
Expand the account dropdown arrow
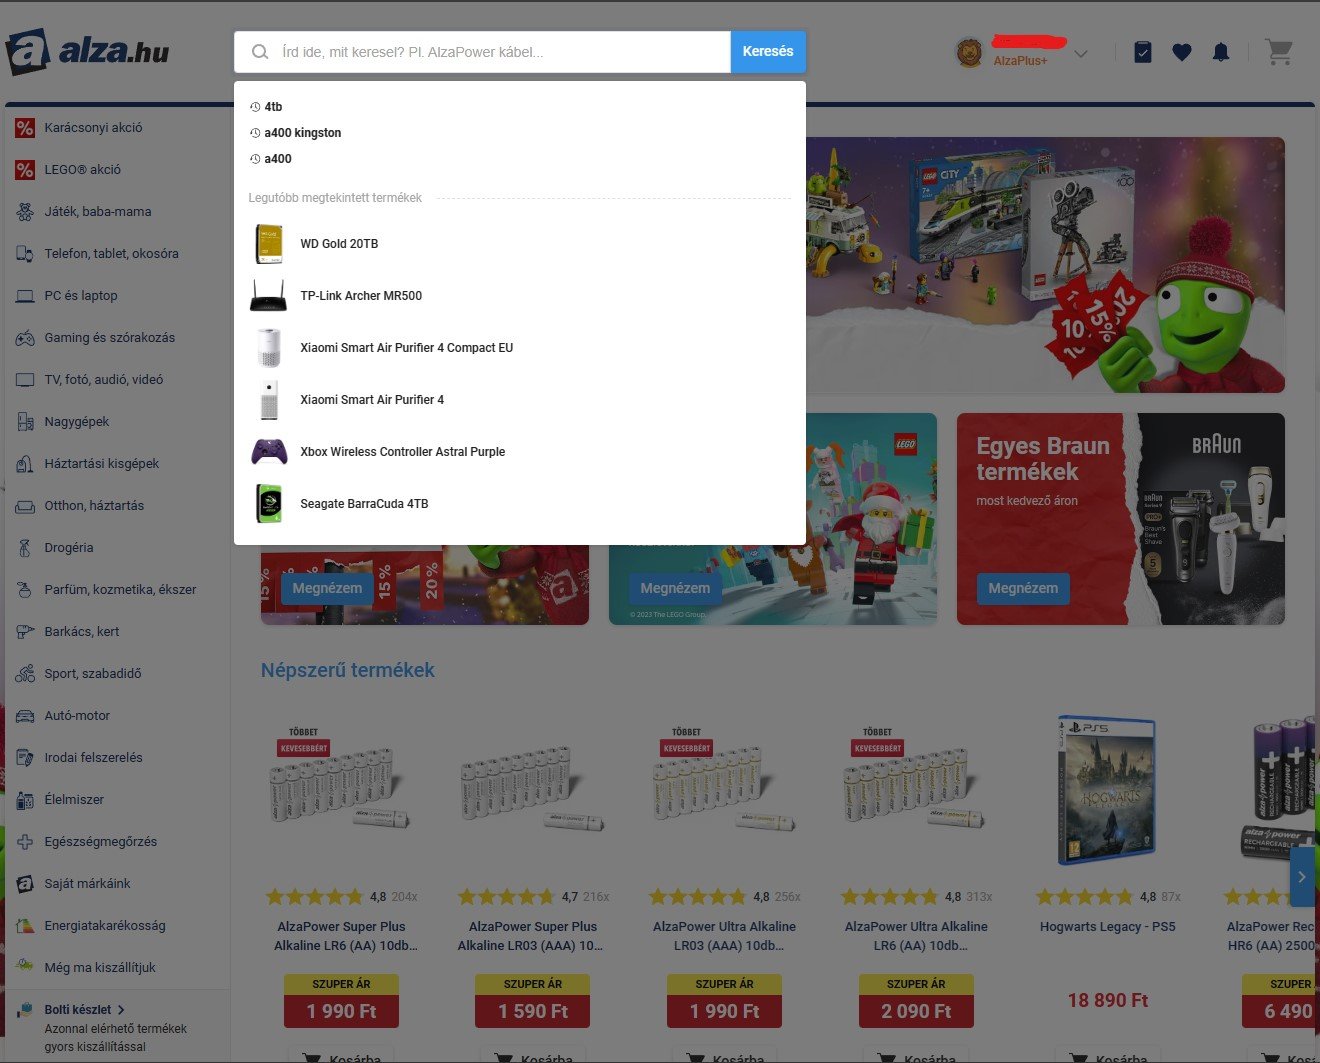pyautogui.click(x=1081, y=54)
